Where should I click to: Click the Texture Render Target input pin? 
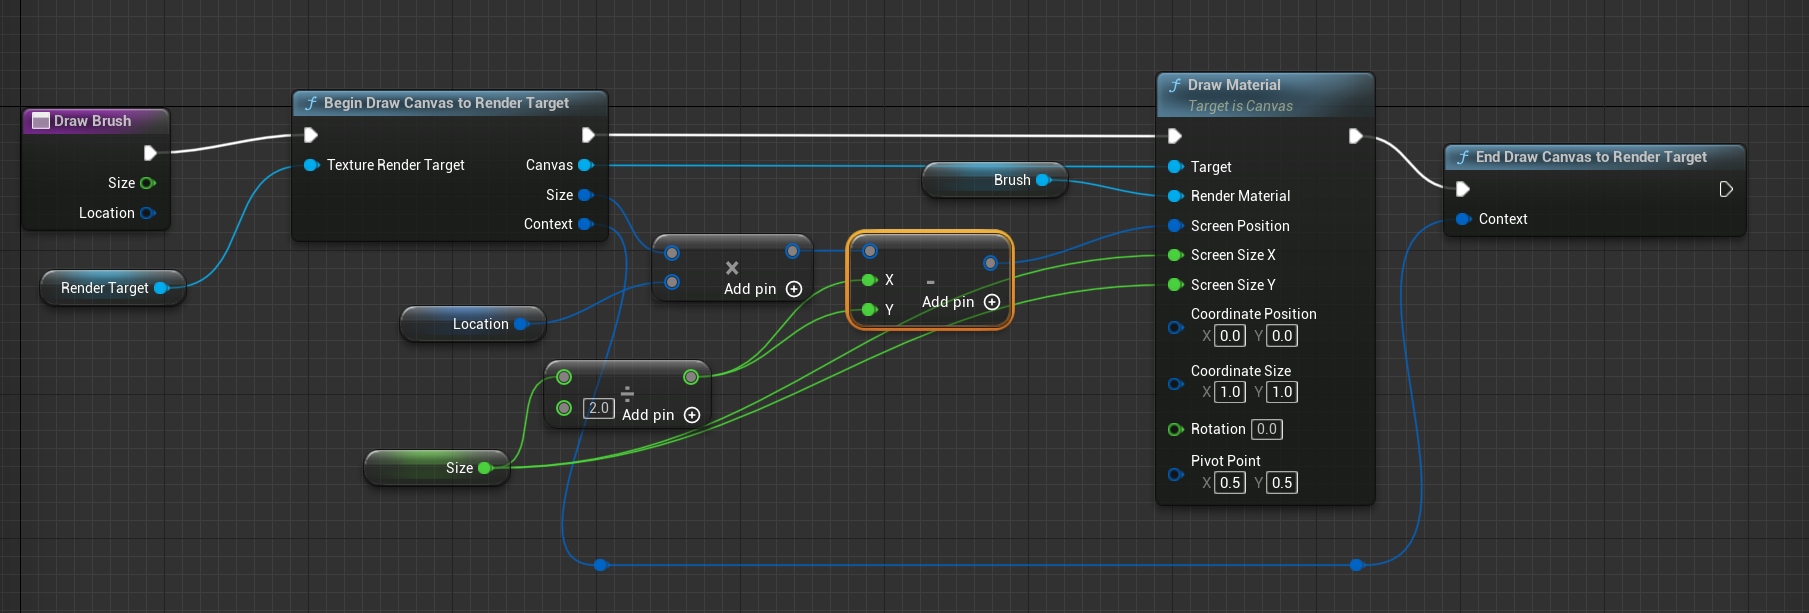(311, 165)
